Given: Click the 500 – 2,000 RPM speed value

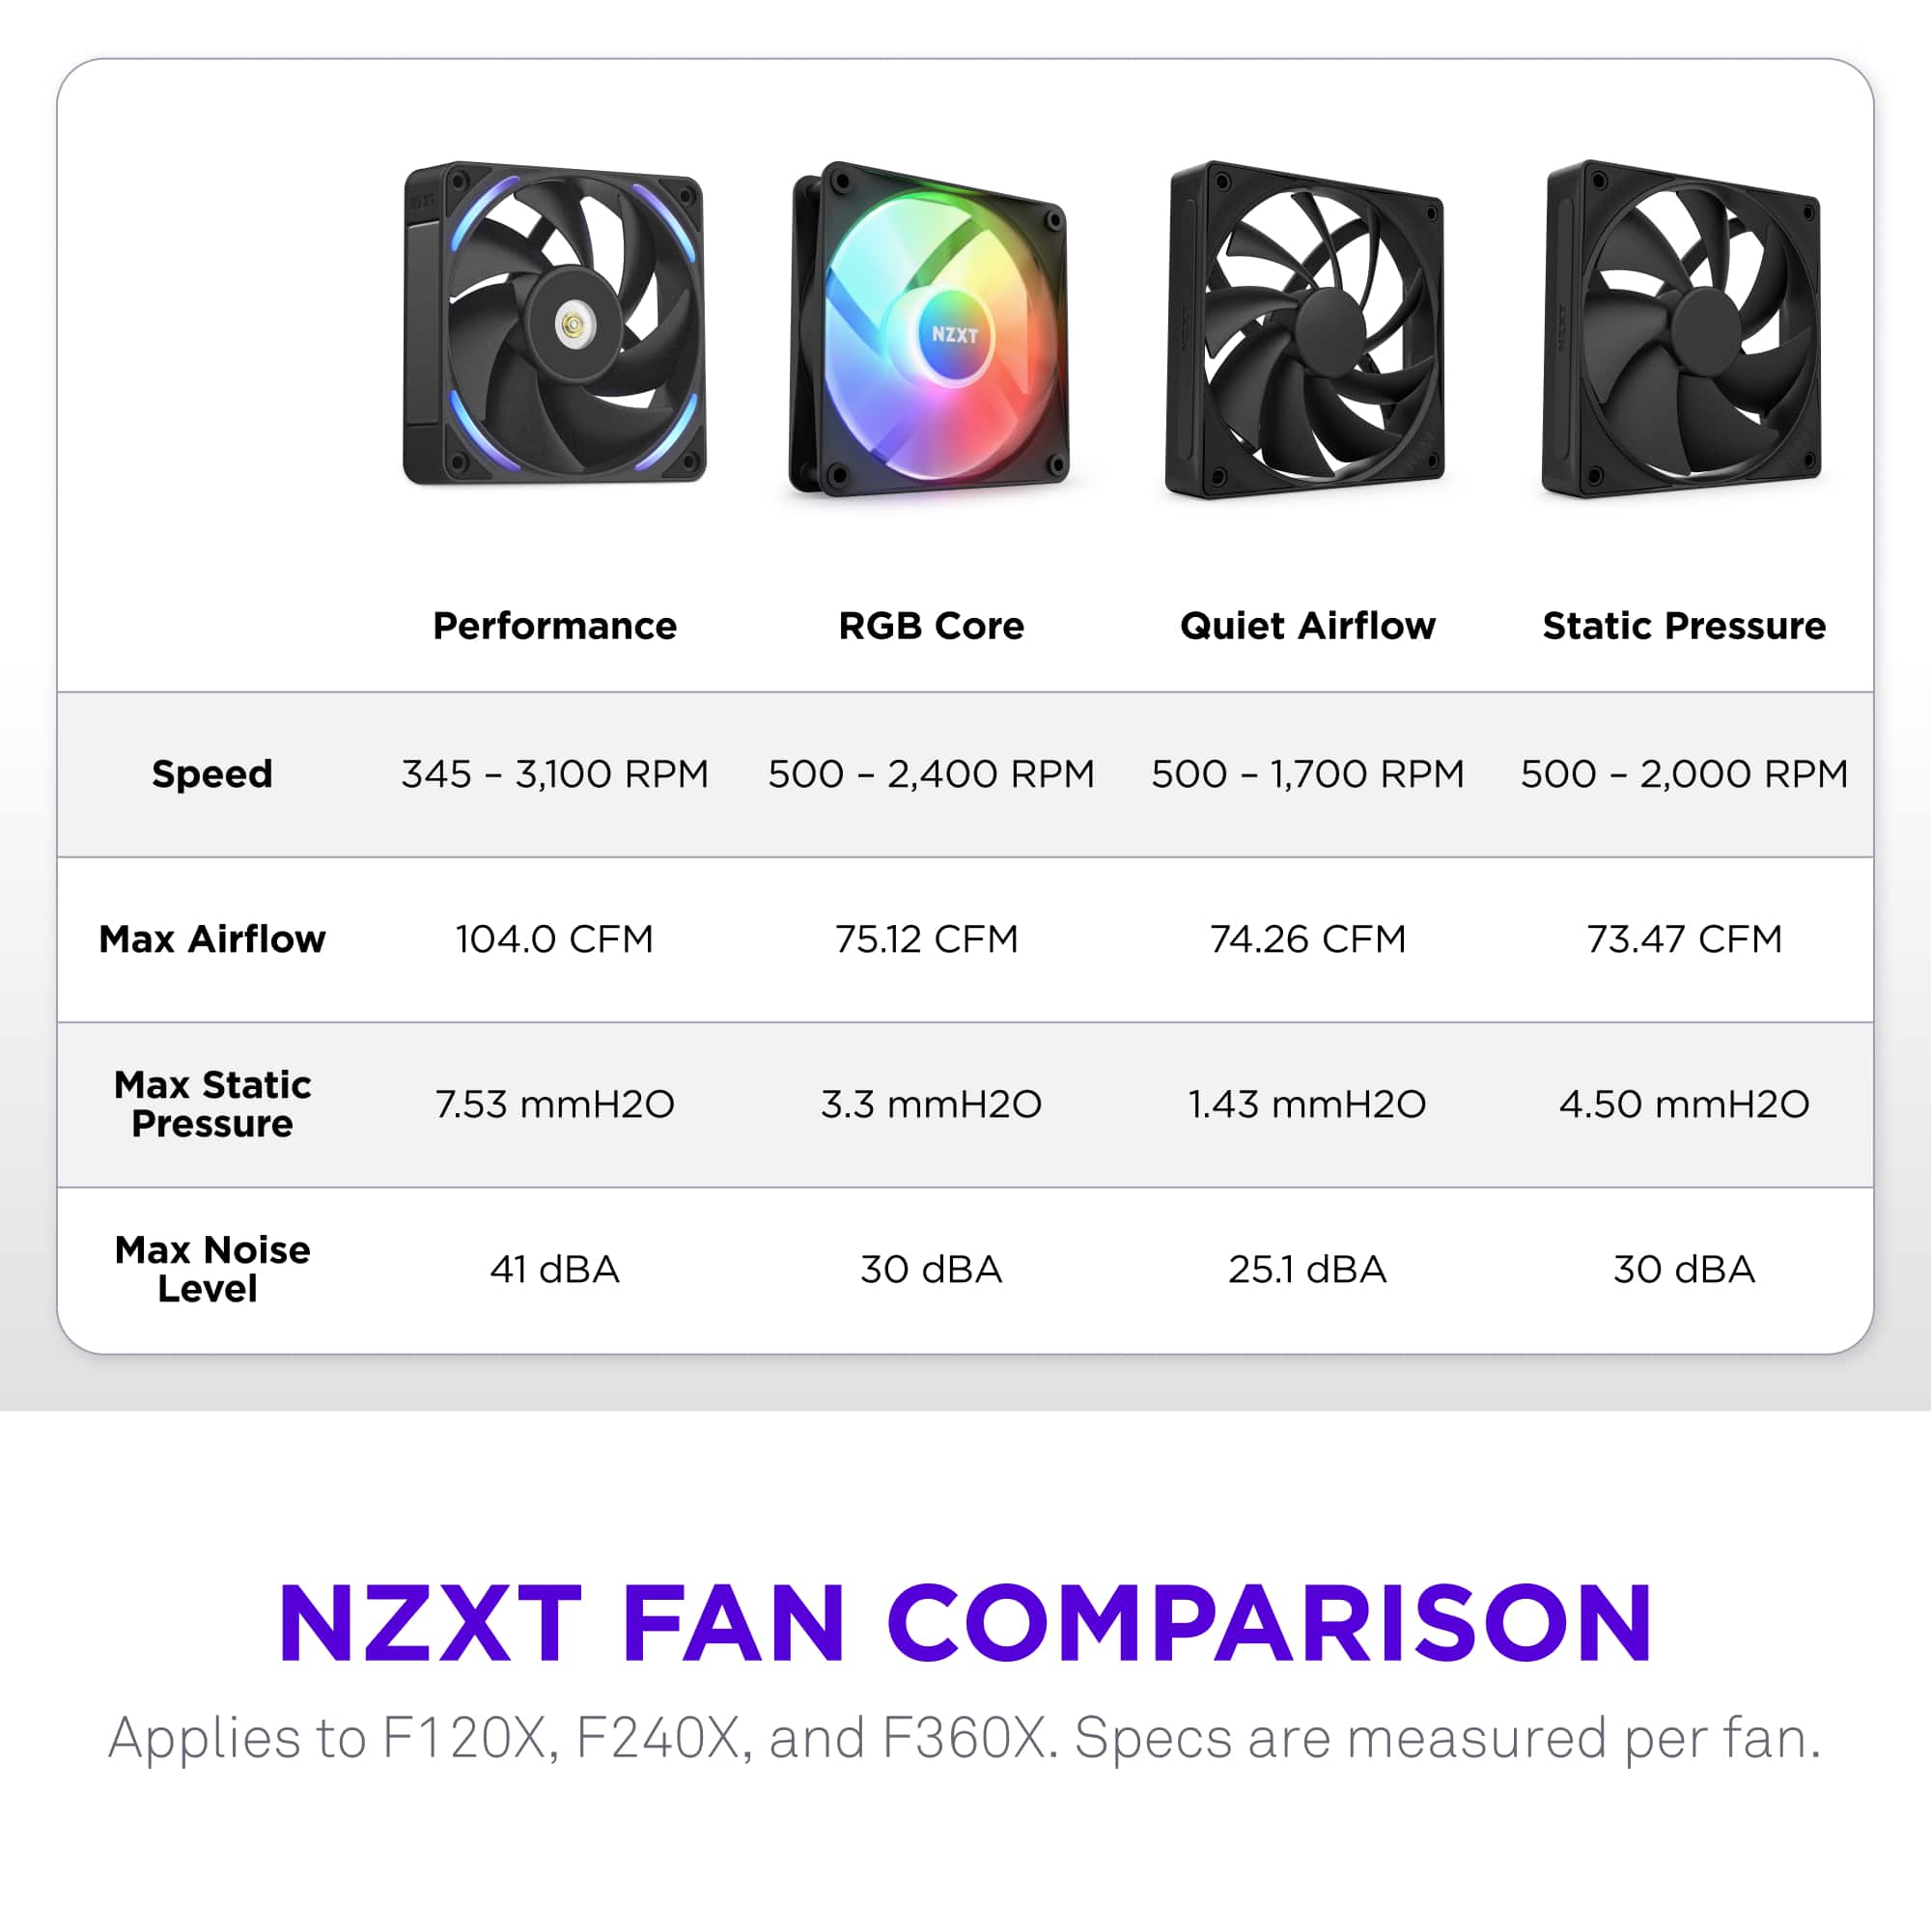Looking at the screenshot, I should (1684, 774).
